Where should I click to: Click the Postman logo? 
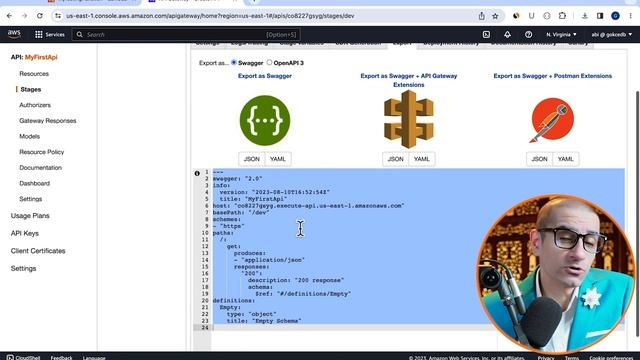[x=552, y=120]
